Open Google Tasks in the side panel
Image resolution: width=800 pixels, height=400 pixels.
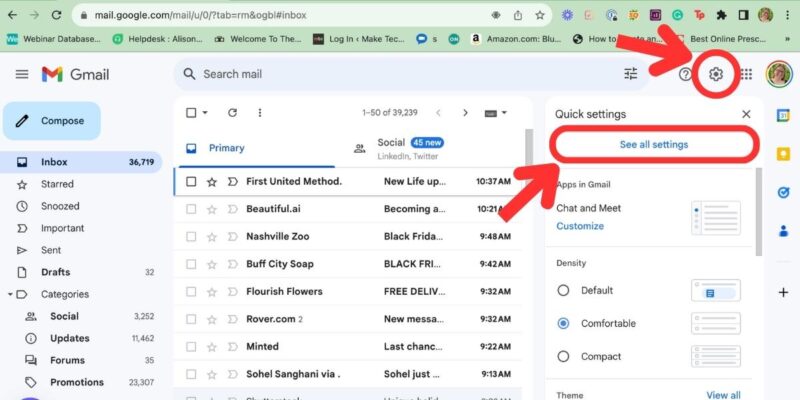(783, 192)
